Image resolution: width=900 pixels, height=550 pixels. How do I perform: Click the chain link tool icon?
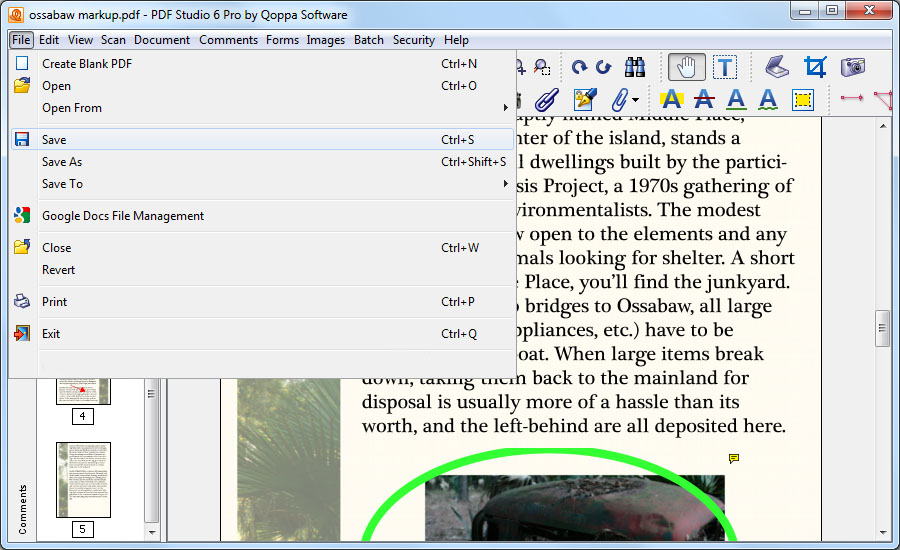click(x=546, y=100)
